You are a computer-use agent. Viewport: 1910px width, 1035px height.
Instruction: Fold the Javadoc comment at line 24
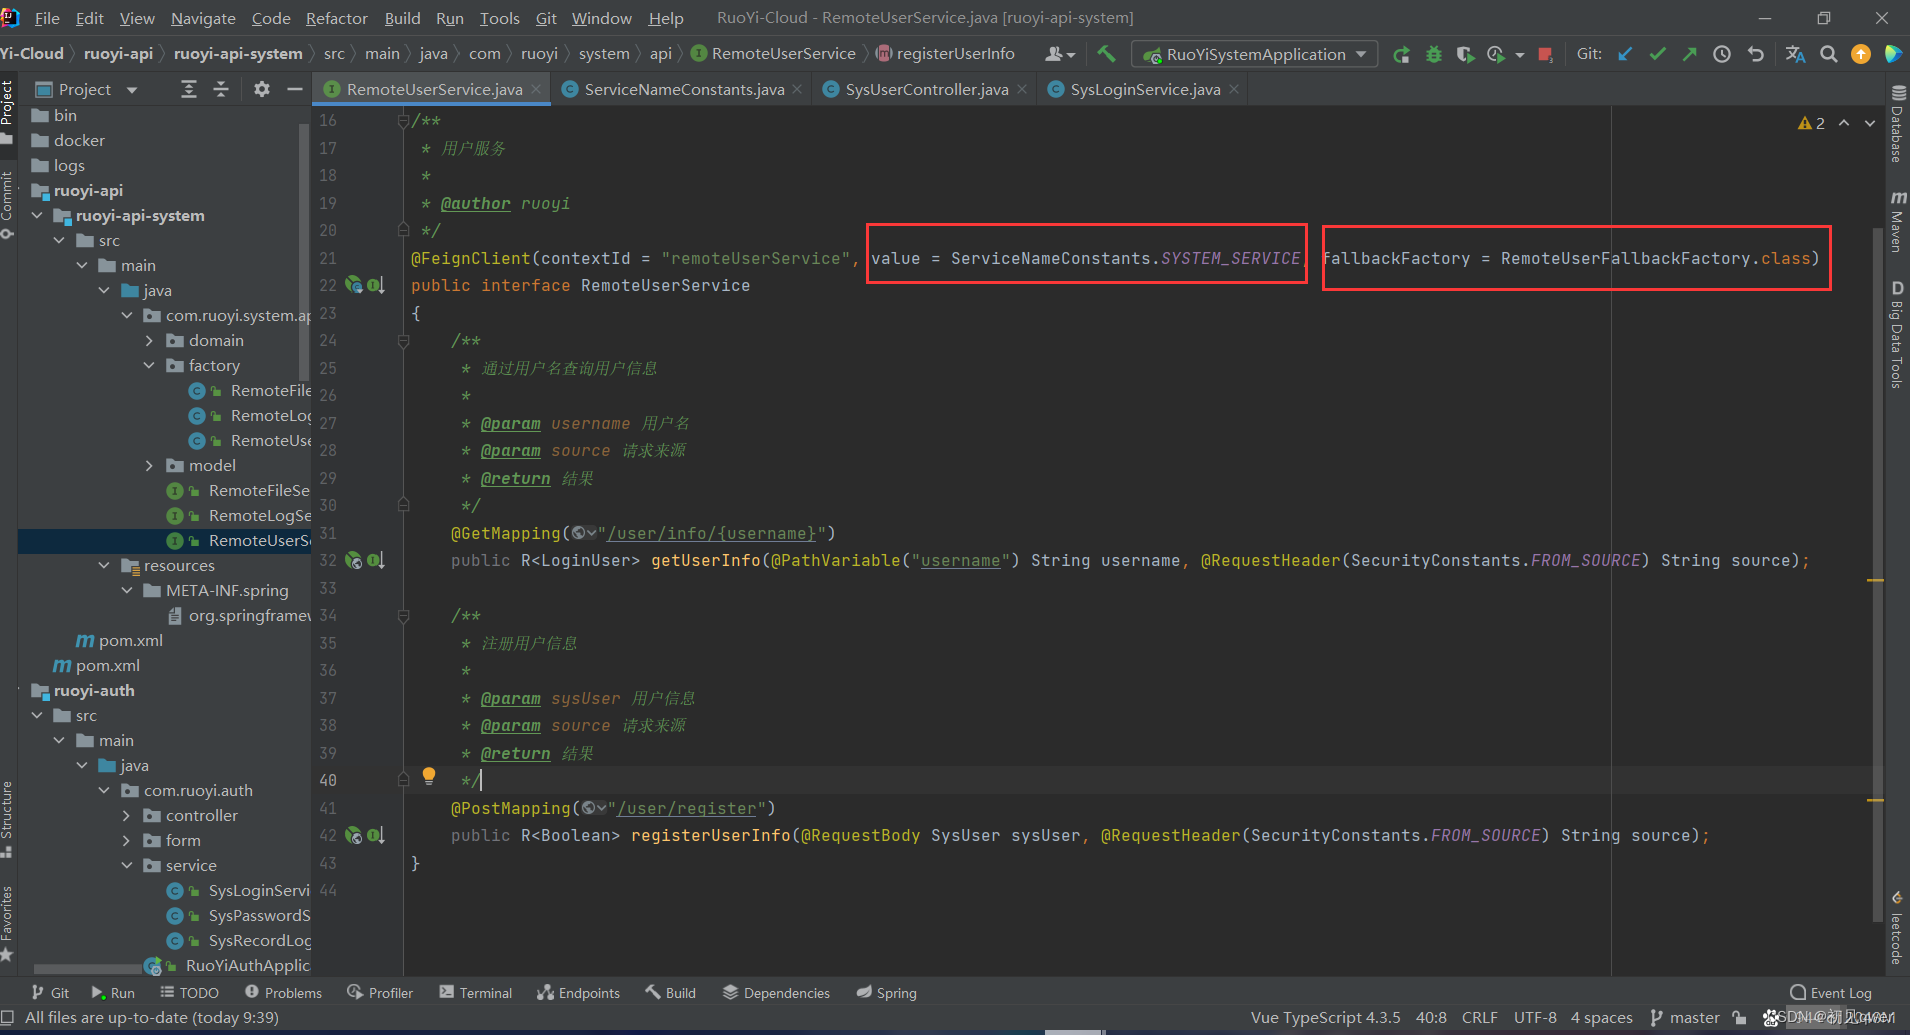pos(404,341)
